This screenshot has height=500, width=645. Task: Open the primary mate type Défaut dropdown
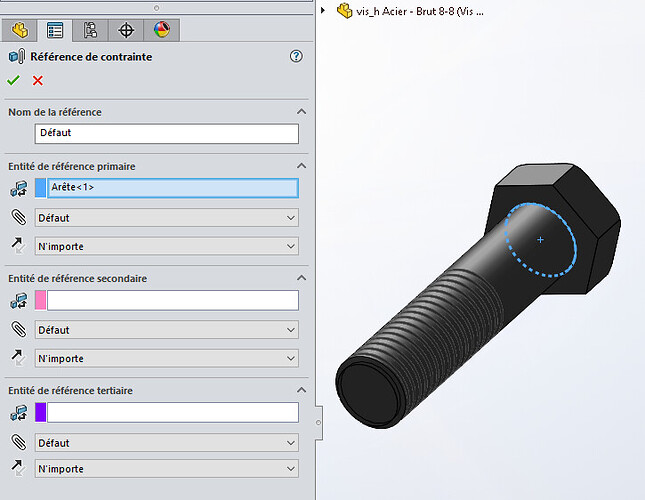coord(166,217)
